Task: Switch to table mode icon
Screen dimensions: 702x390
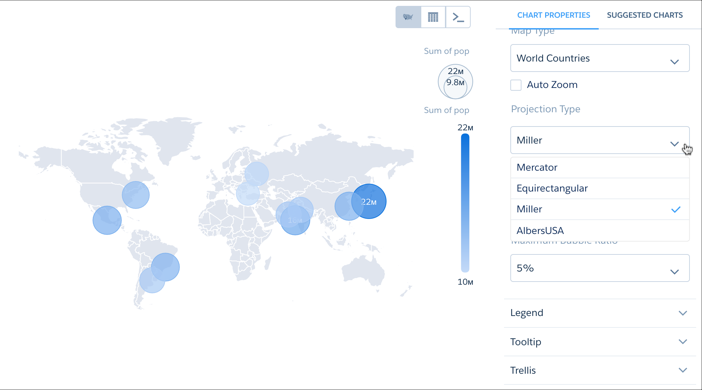Action: tap(433, 17)
